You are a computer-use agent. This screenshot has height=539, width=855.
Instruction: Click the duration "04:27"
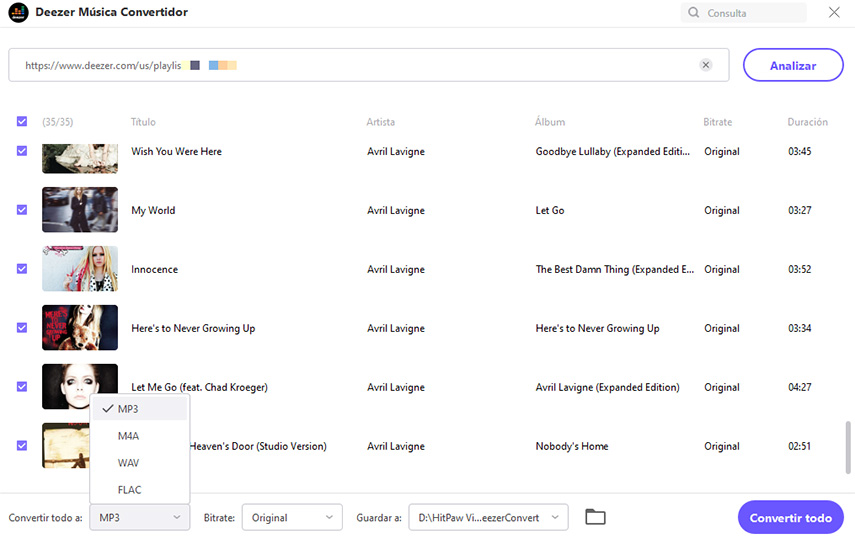tap(799, 387)
